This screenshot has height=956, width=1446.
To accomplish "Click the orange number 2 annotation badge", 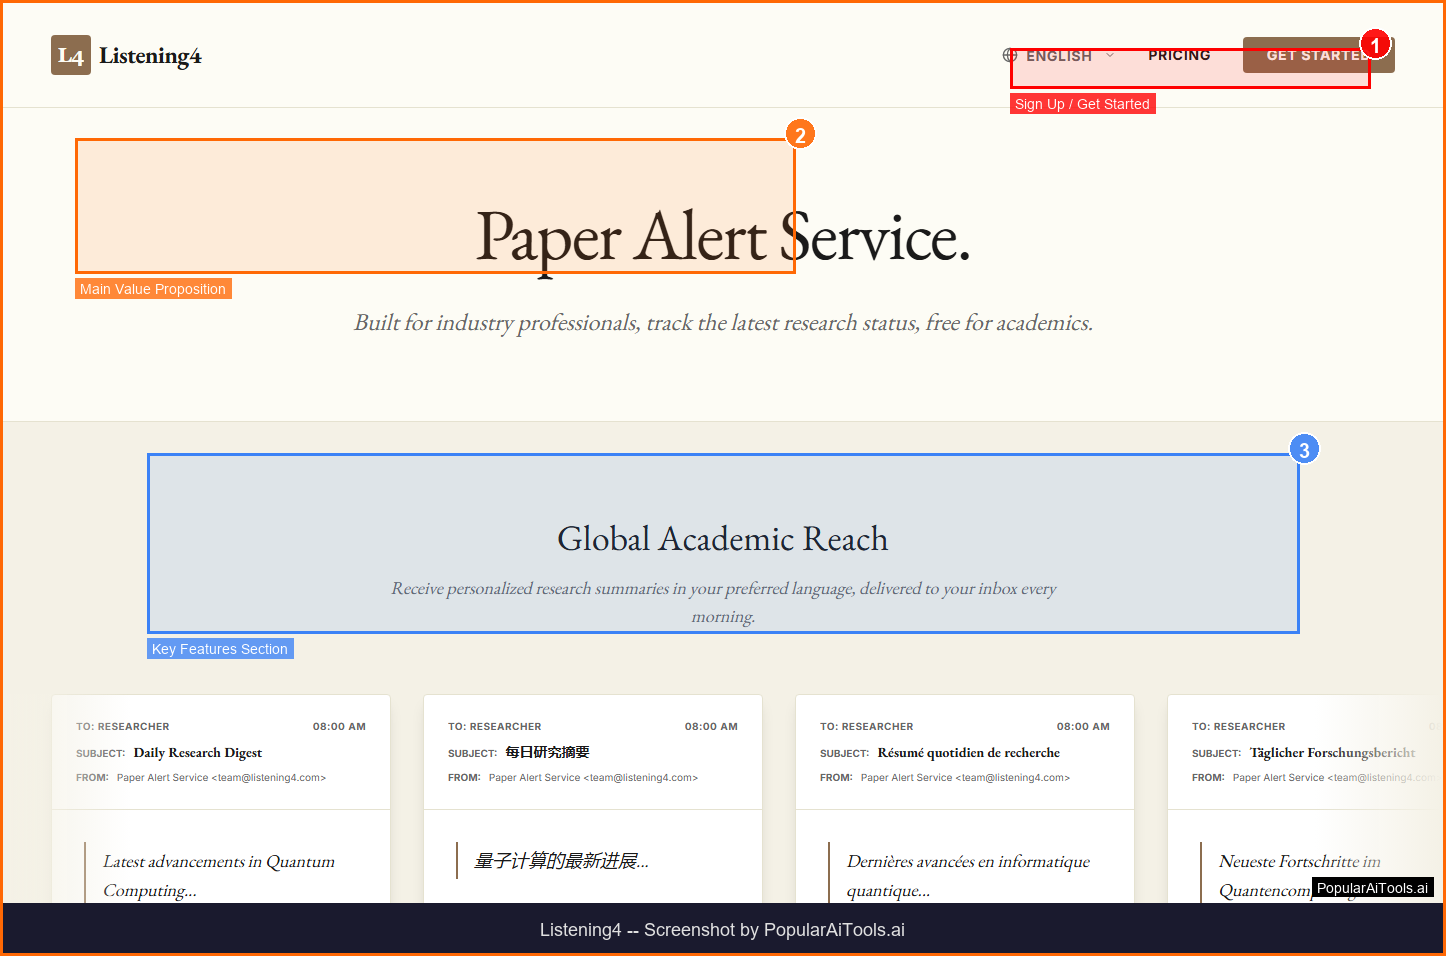I will 800,135.
